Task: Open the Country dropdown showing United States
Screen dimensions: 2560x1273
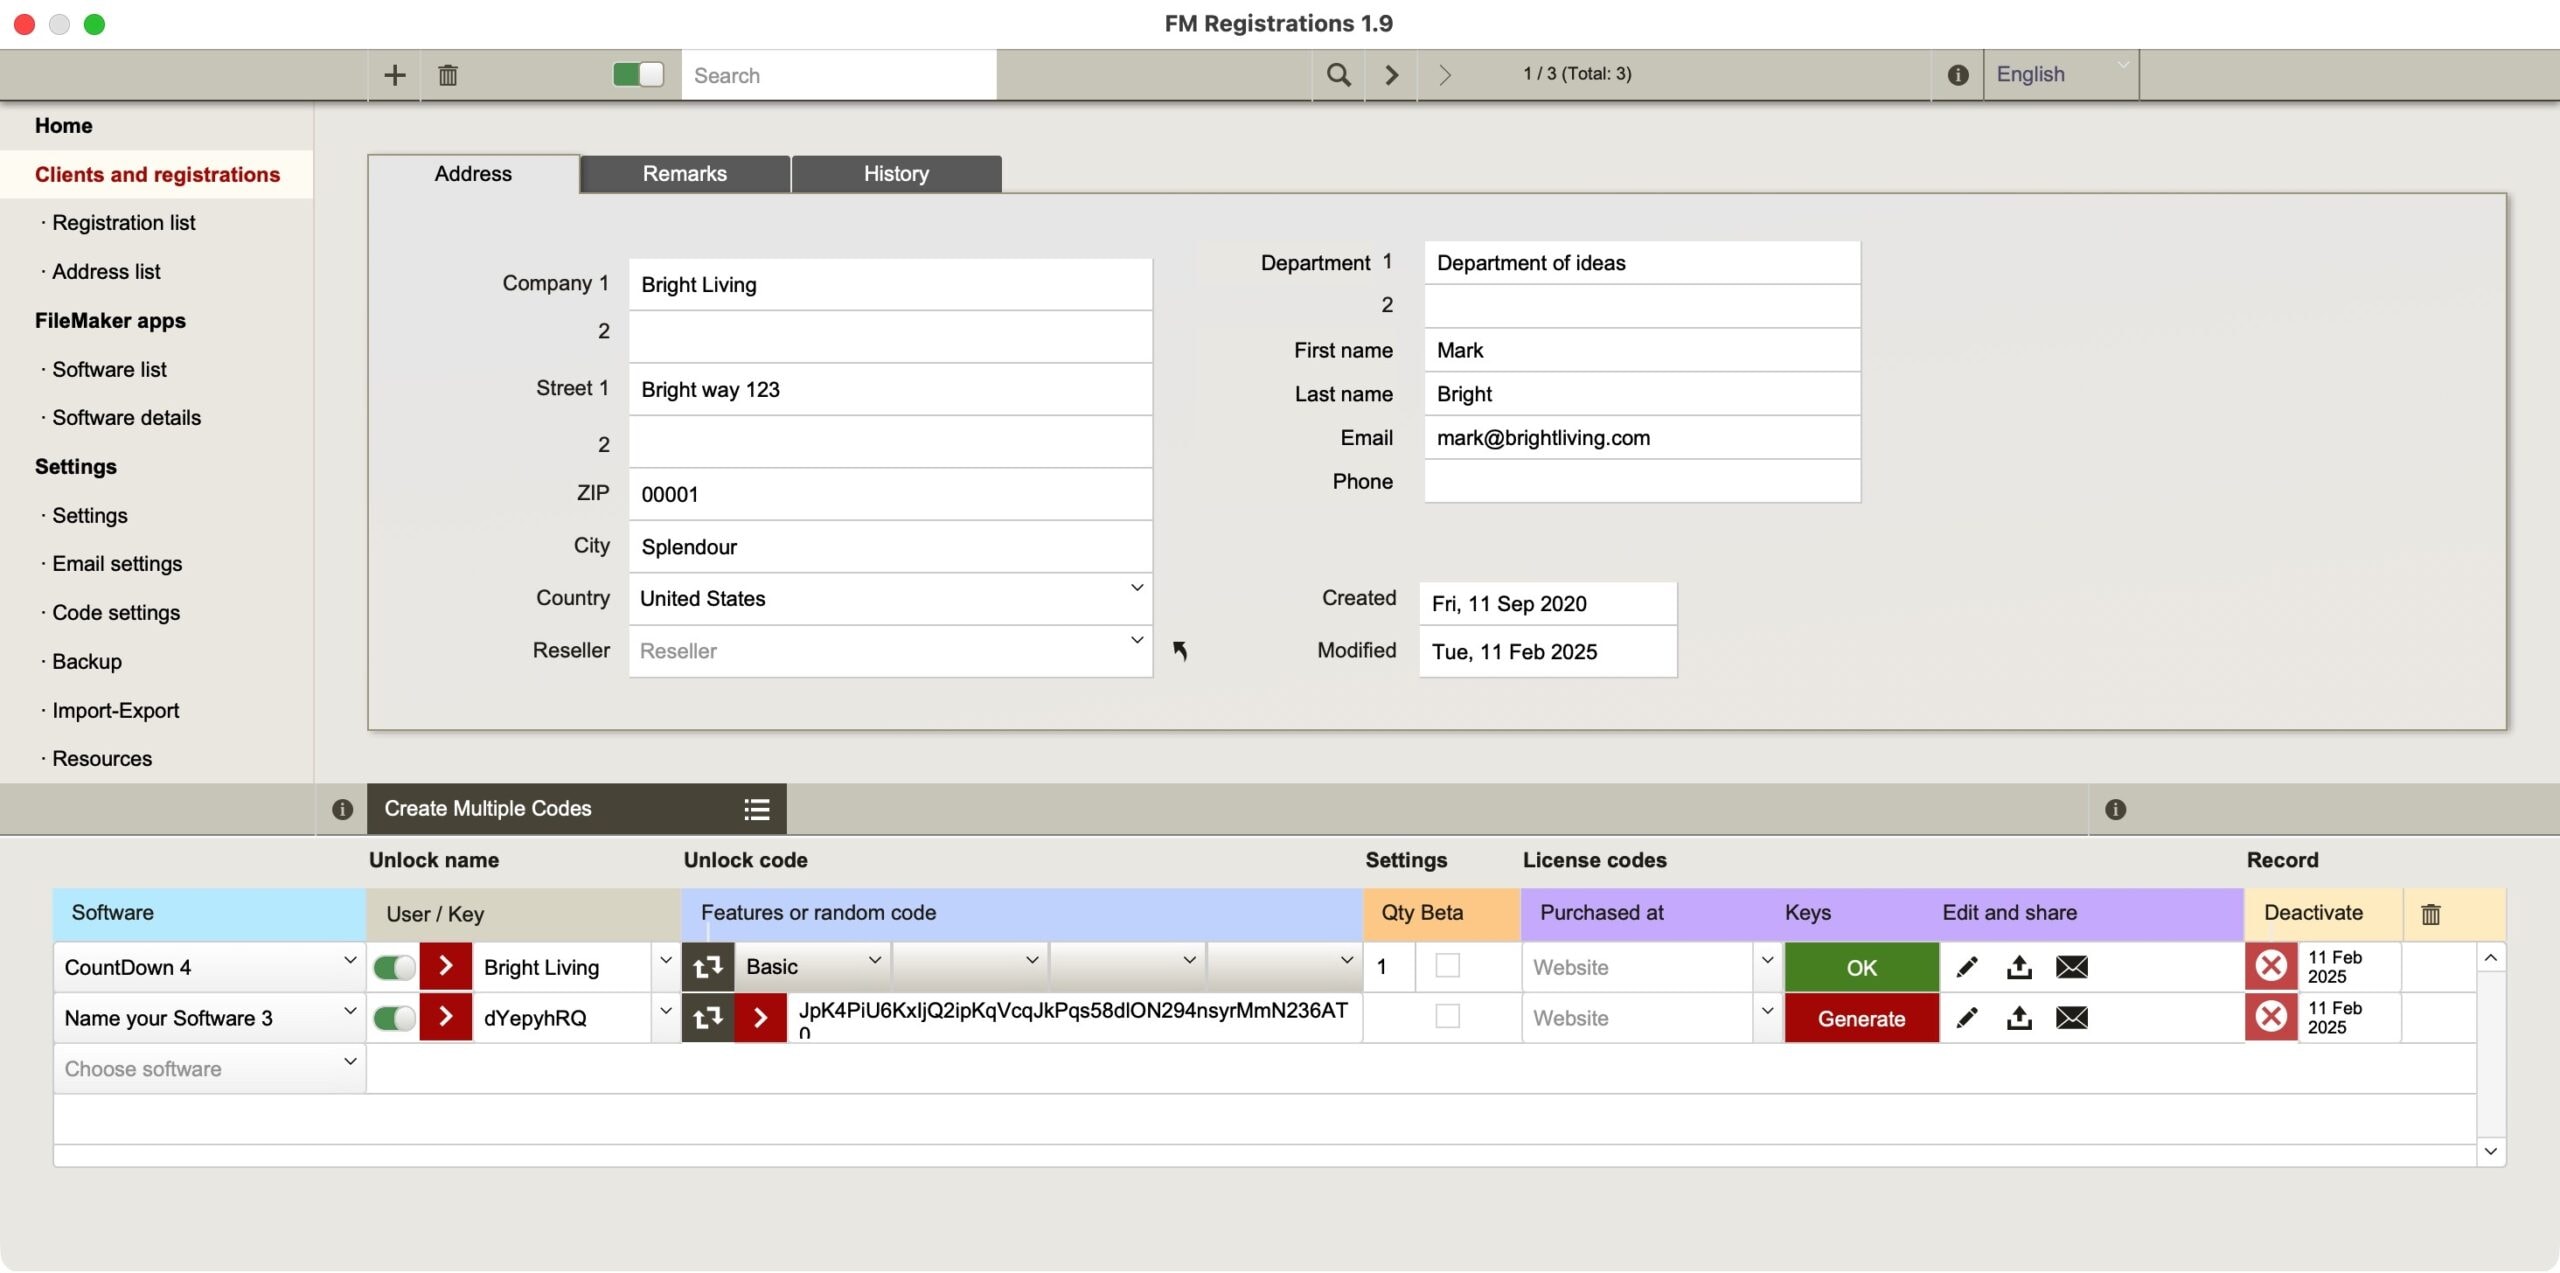Action: [x=1136, y=588]
